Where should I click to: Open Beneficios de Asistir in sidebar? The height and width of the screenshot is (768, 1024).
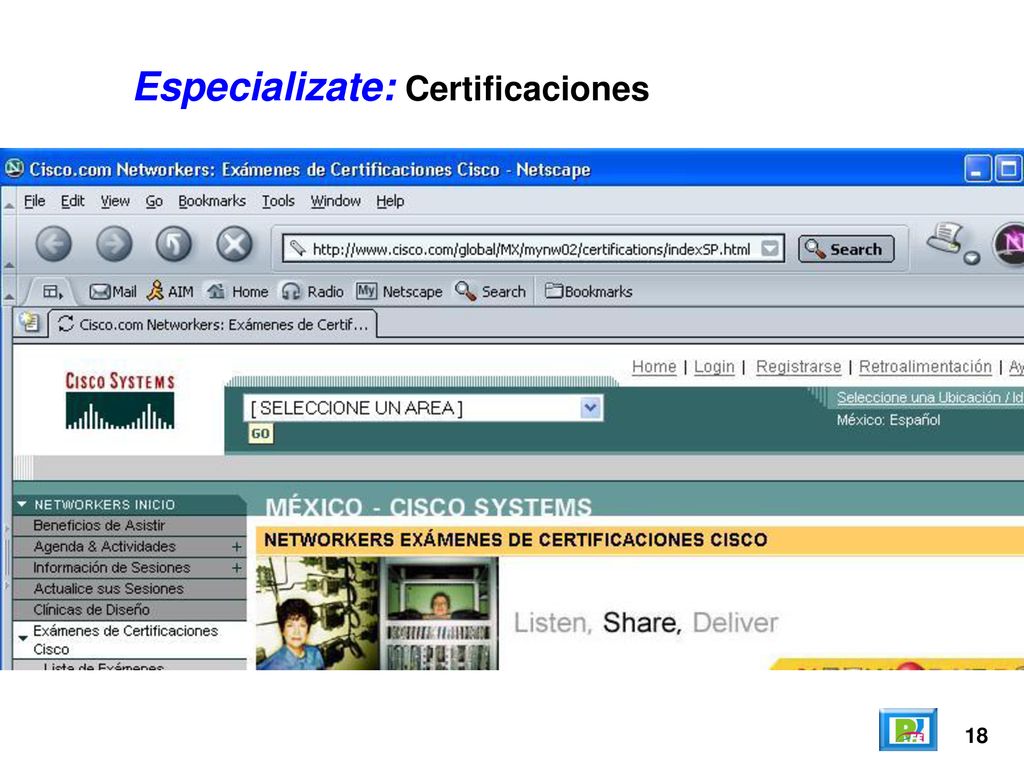tap(130, 525)
